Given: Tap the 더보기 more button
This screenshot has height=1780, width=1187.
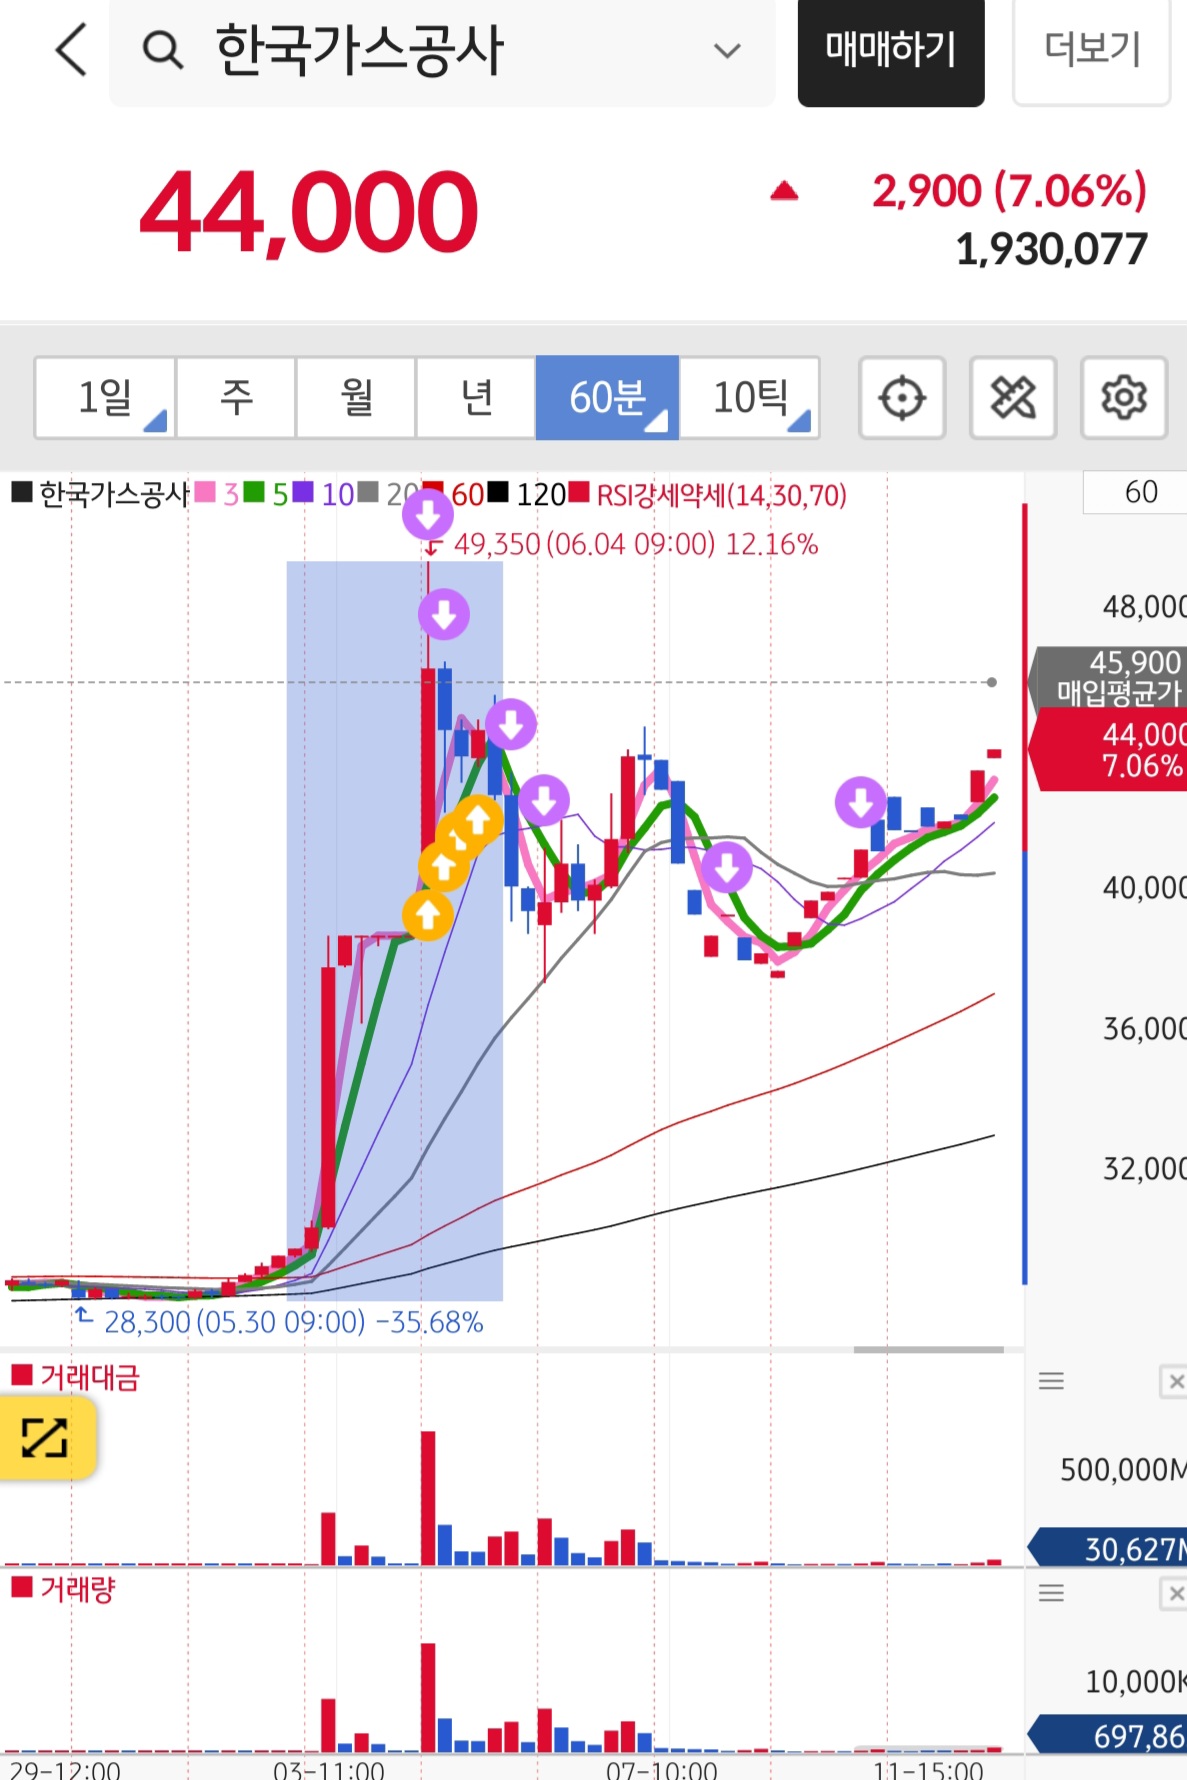Looking at the screenshot, I should point(1092,50).
